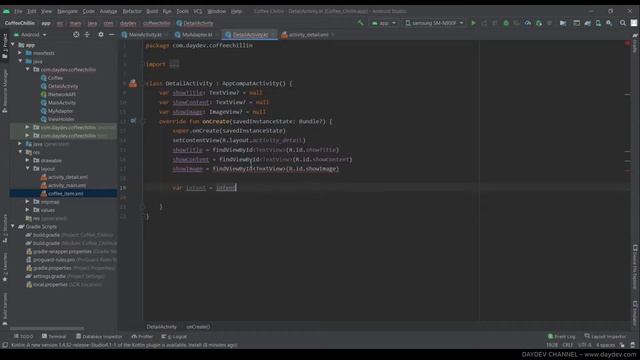Open the Database Inspector tool window

coord(99,336)
